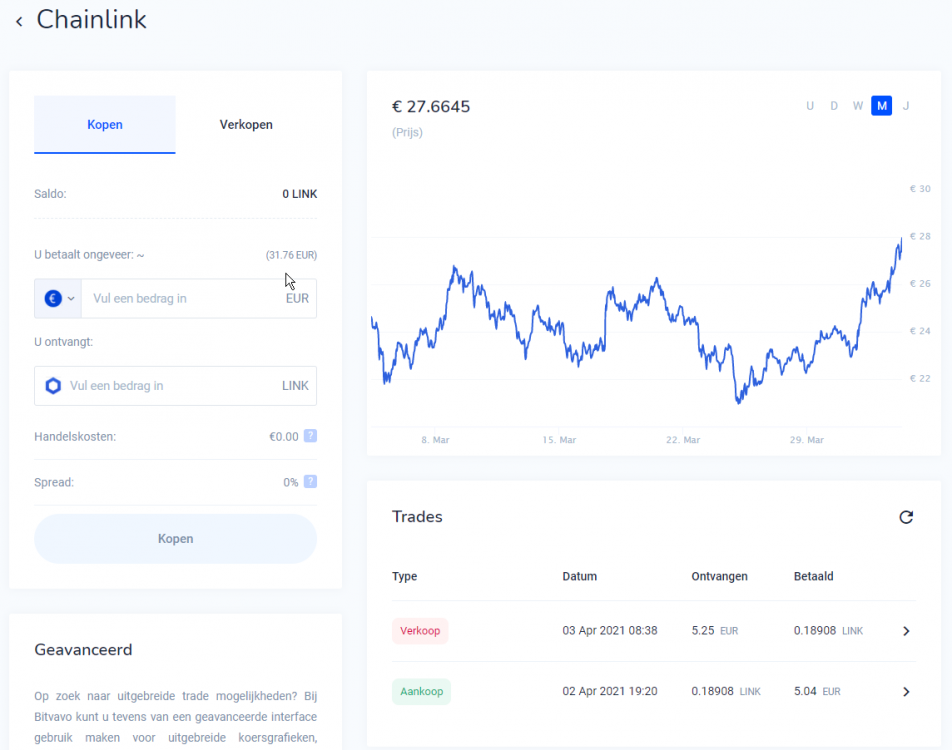Select the W chart timeframe
The height and width of the screenshot is (750, 952).
(858, 106)
